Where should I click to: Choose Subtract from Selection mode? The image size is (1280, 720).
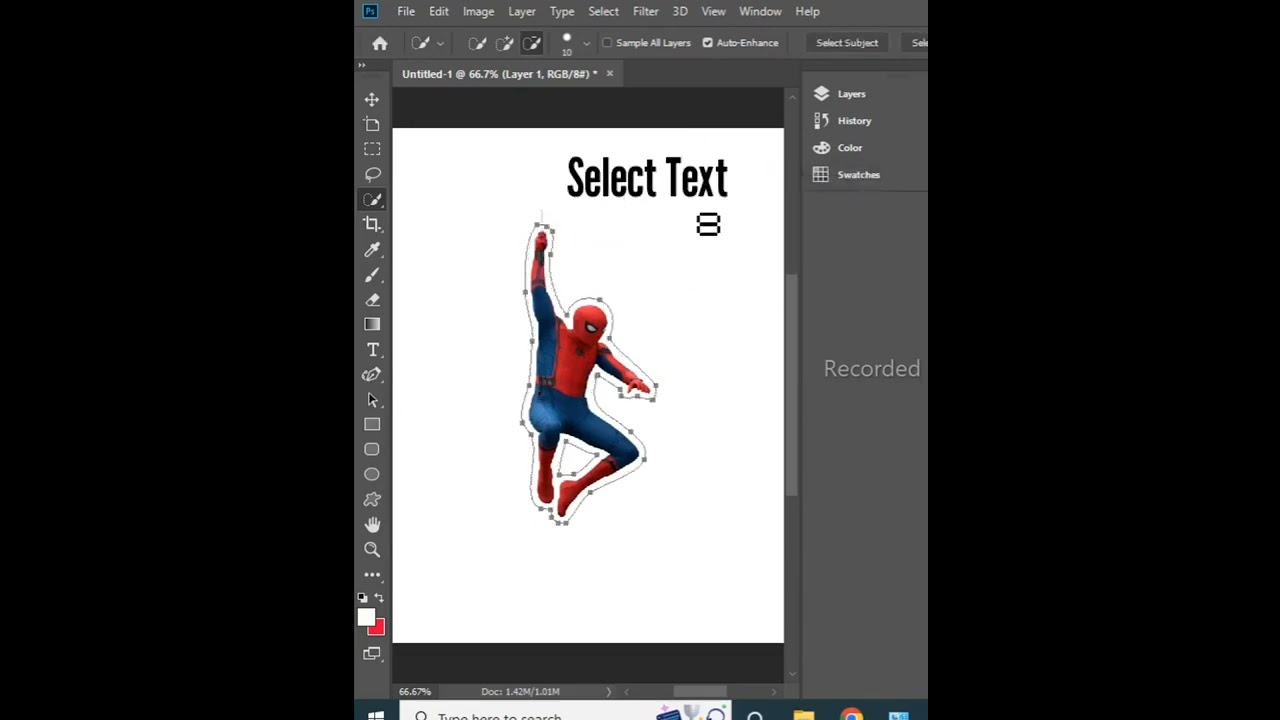click(x=532, y=43)
